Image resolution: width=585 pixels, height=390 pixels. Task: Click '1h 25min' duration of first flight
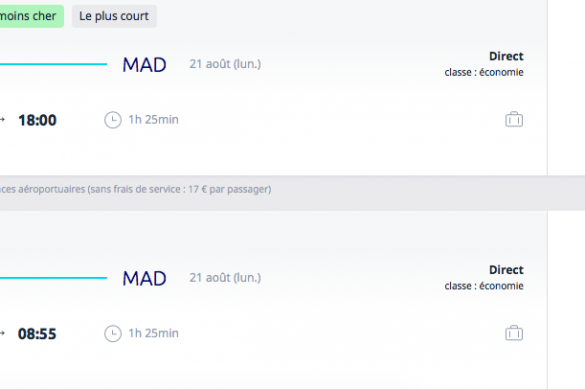pos(153,120)
